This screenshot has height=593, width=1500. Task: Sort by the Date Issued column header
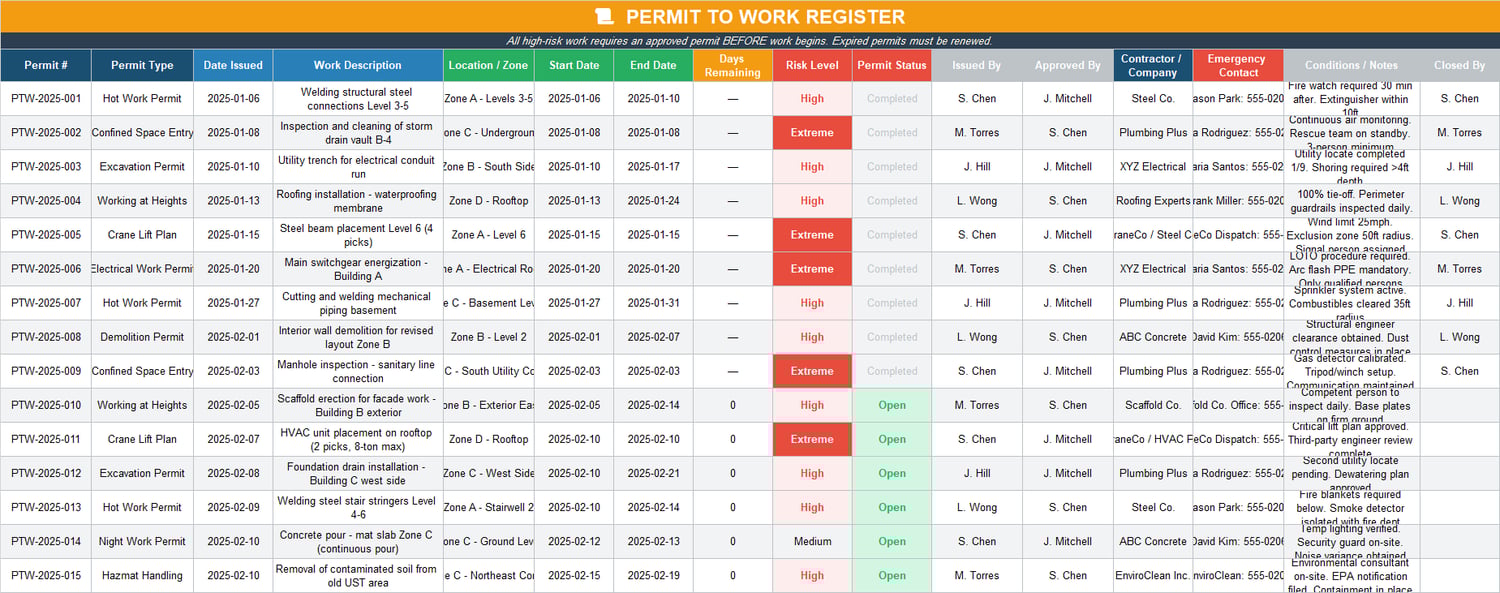pyautogui.click(x=232, y=64)
